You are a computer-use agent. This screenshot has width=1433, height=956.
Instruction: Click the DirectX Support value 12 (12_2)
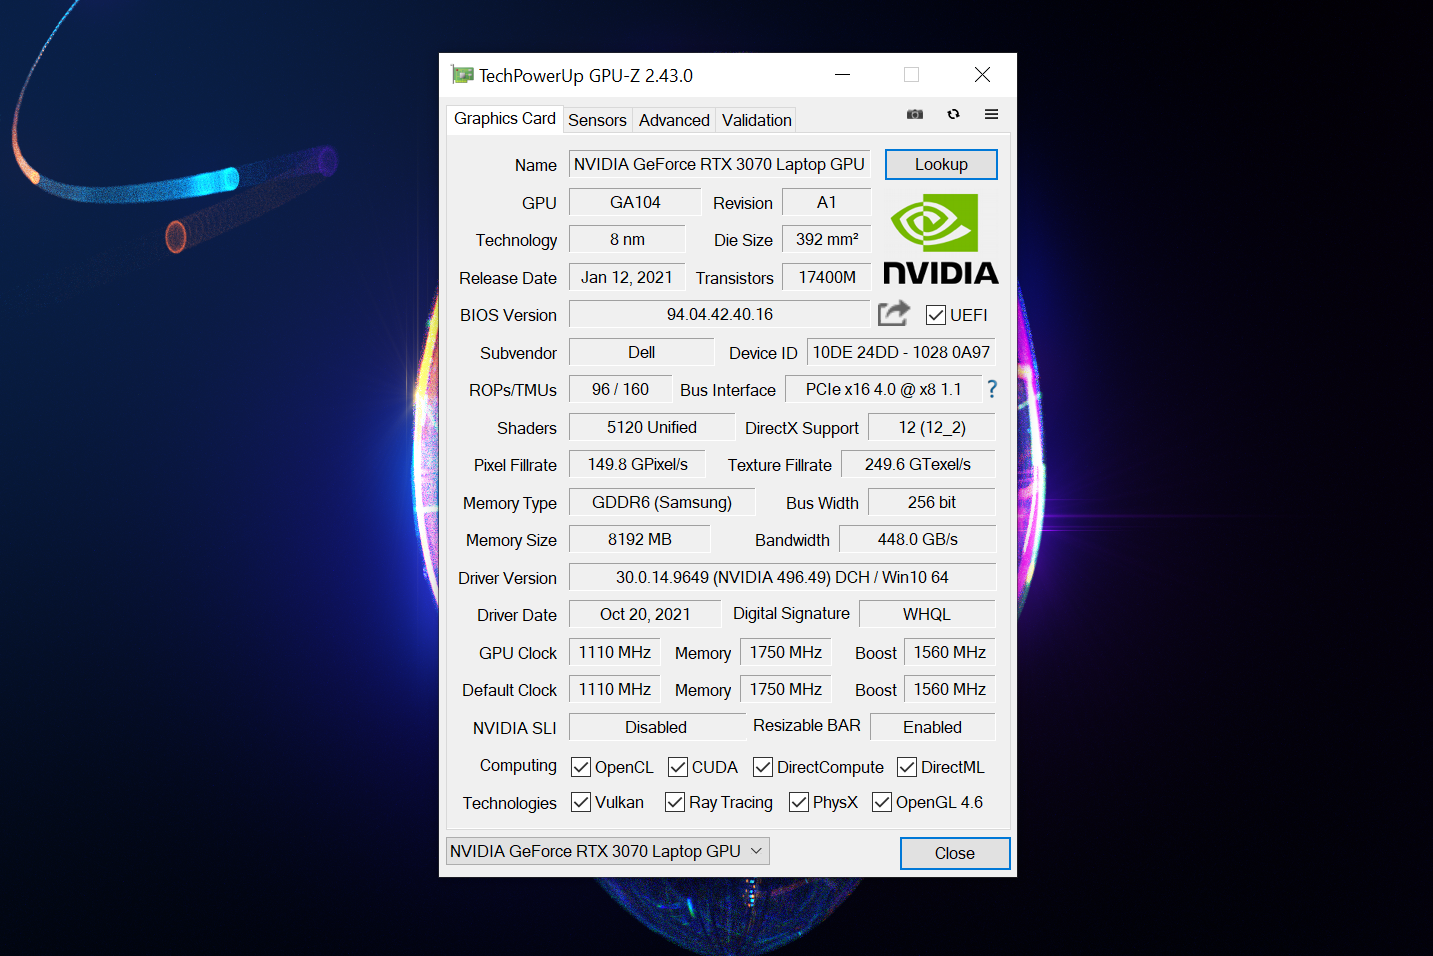pos(932,427)
